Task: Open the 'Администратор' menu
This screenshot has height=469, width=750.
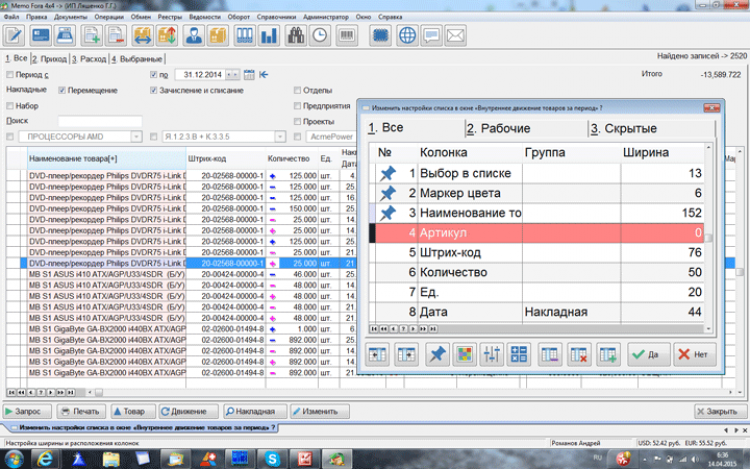Action: (326, 17)
